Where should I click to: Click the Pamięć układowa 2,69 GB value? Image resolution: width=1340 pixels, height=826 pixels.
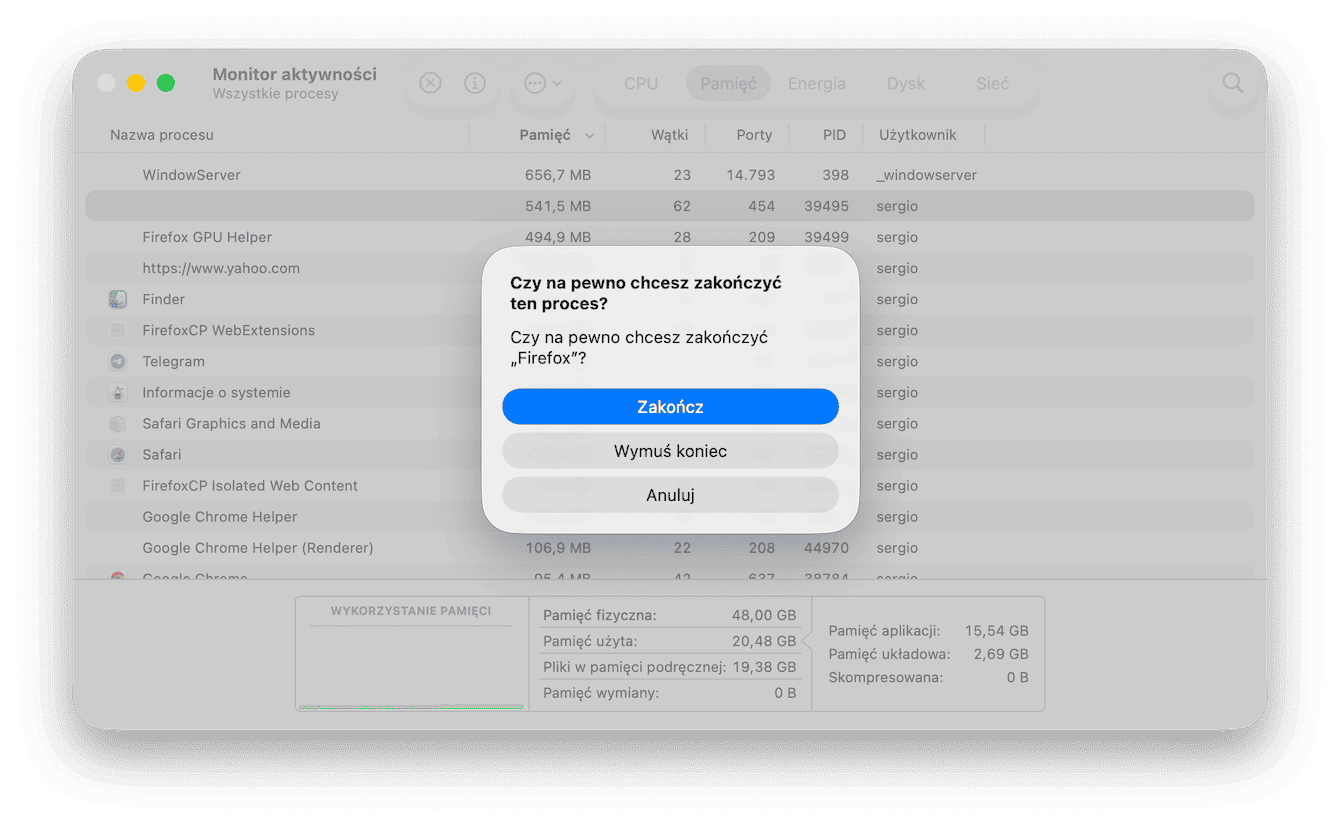point(1001,654)
